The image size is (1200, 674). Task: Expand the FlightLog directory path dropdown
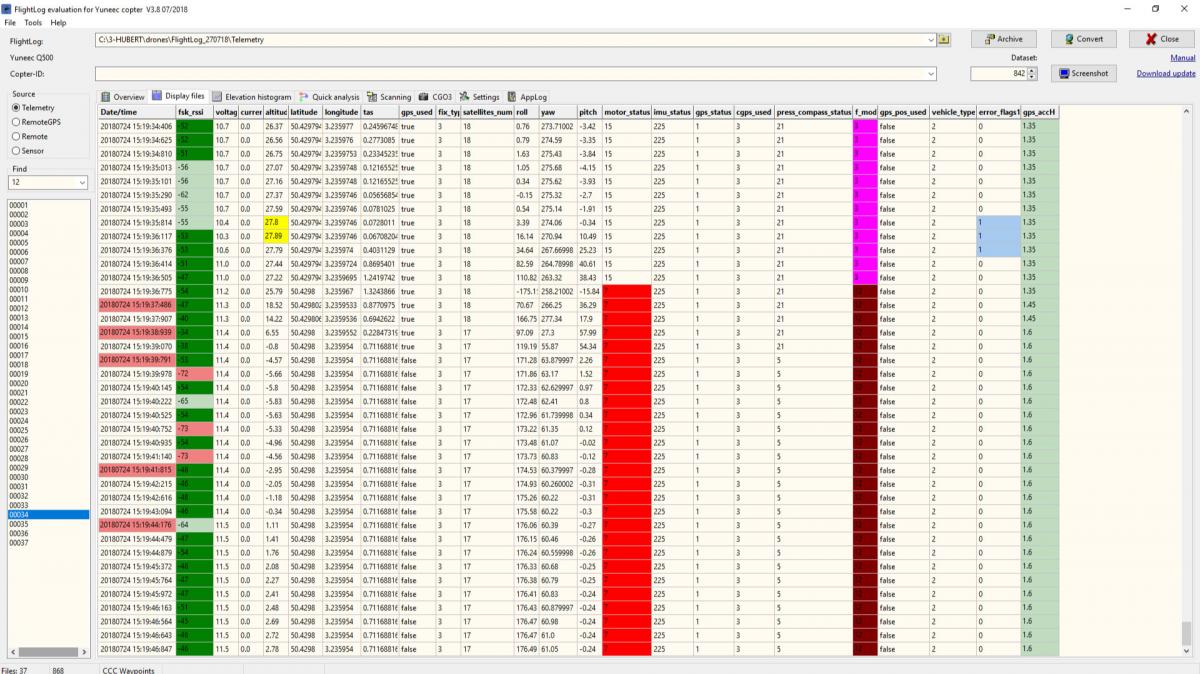tap(931, 39)
